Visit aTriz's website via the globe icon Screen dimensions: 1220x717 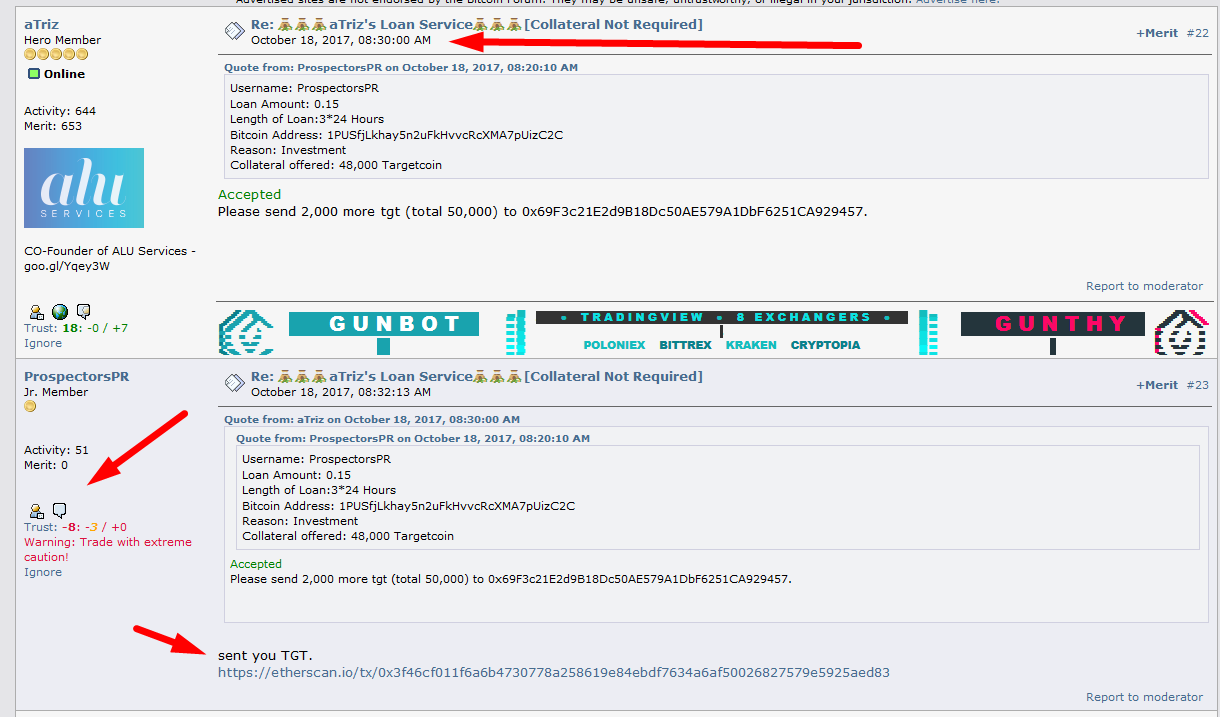pos(60,312)
